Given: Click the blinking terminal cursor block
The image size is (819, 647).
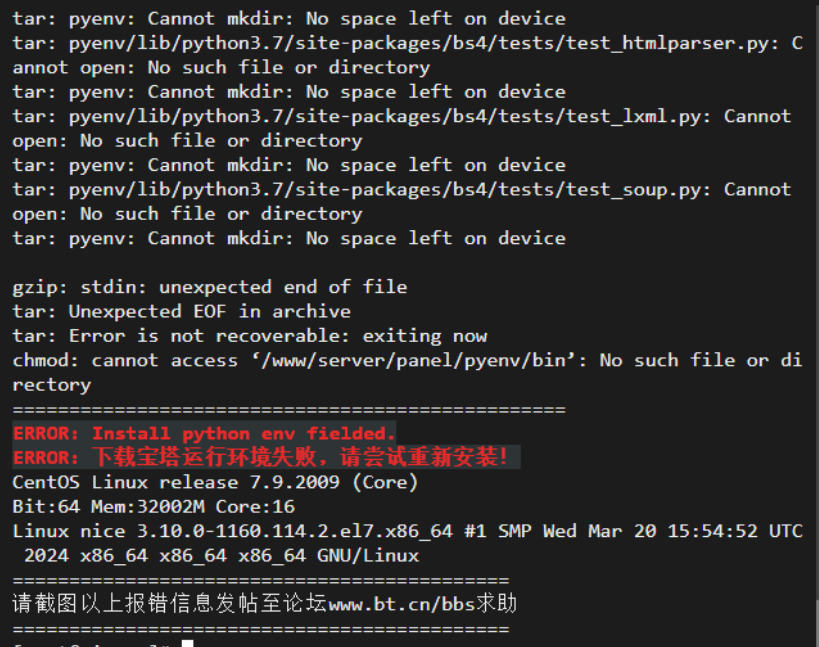Looking at the screenshot, I should [188, 643].
